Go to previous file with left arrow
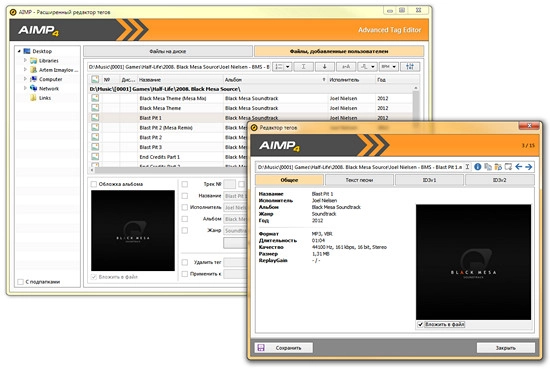 tap(518, 167)
